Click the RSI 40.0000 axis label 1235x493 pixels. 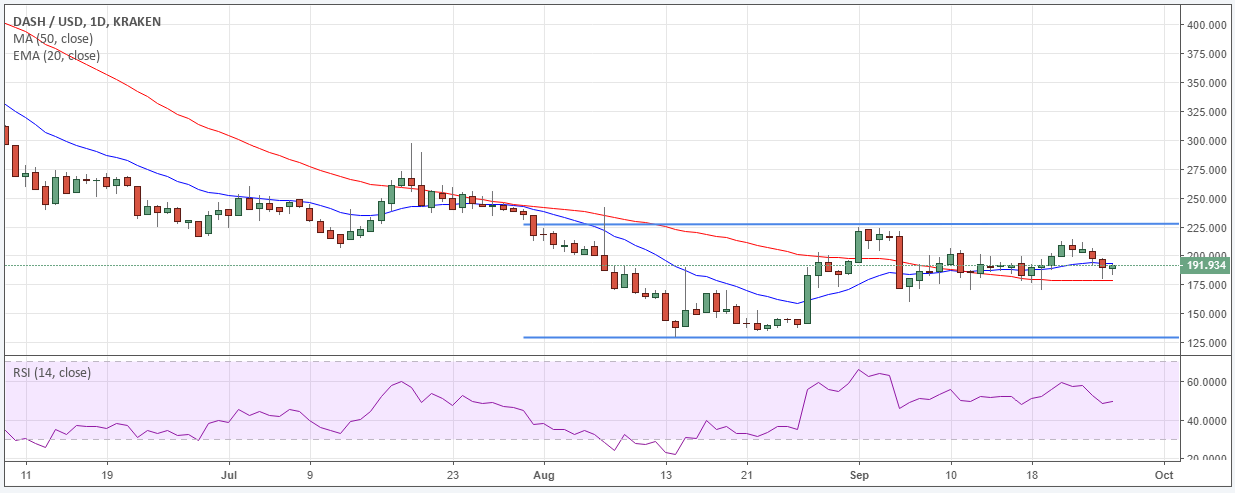point(1205,421)
